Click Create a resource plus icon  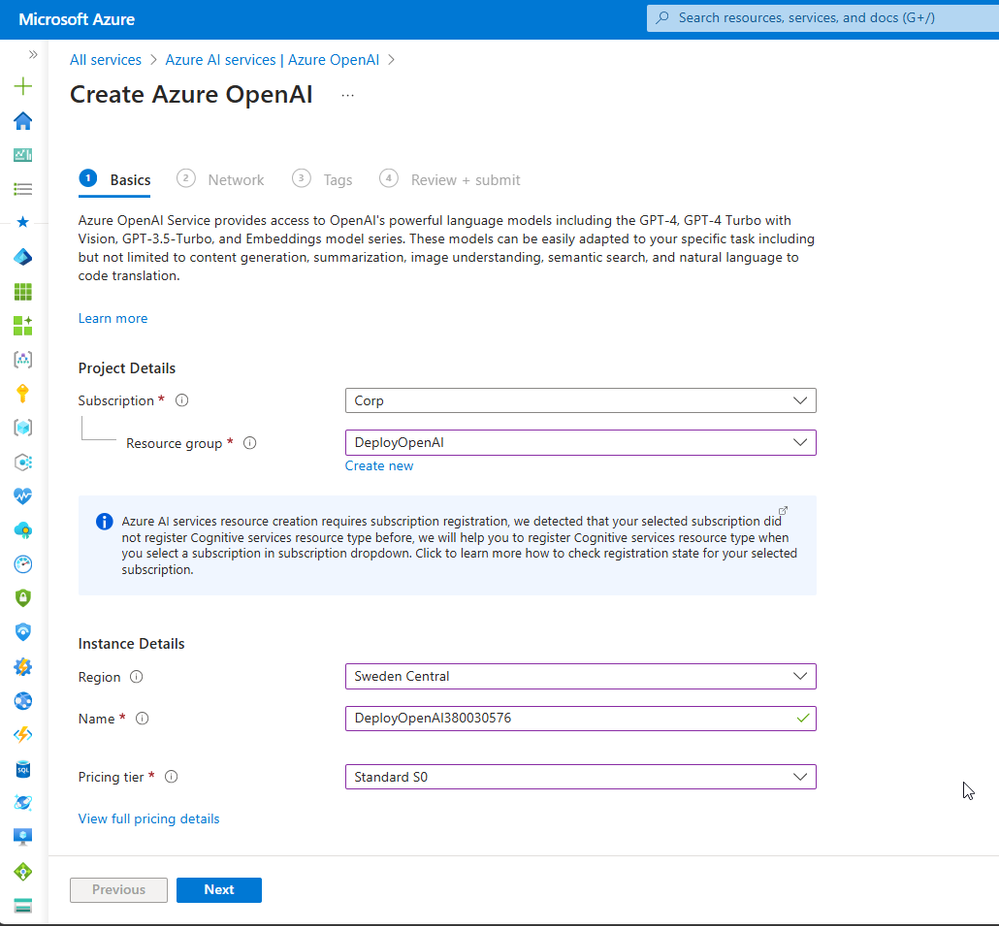coord(23,86)
